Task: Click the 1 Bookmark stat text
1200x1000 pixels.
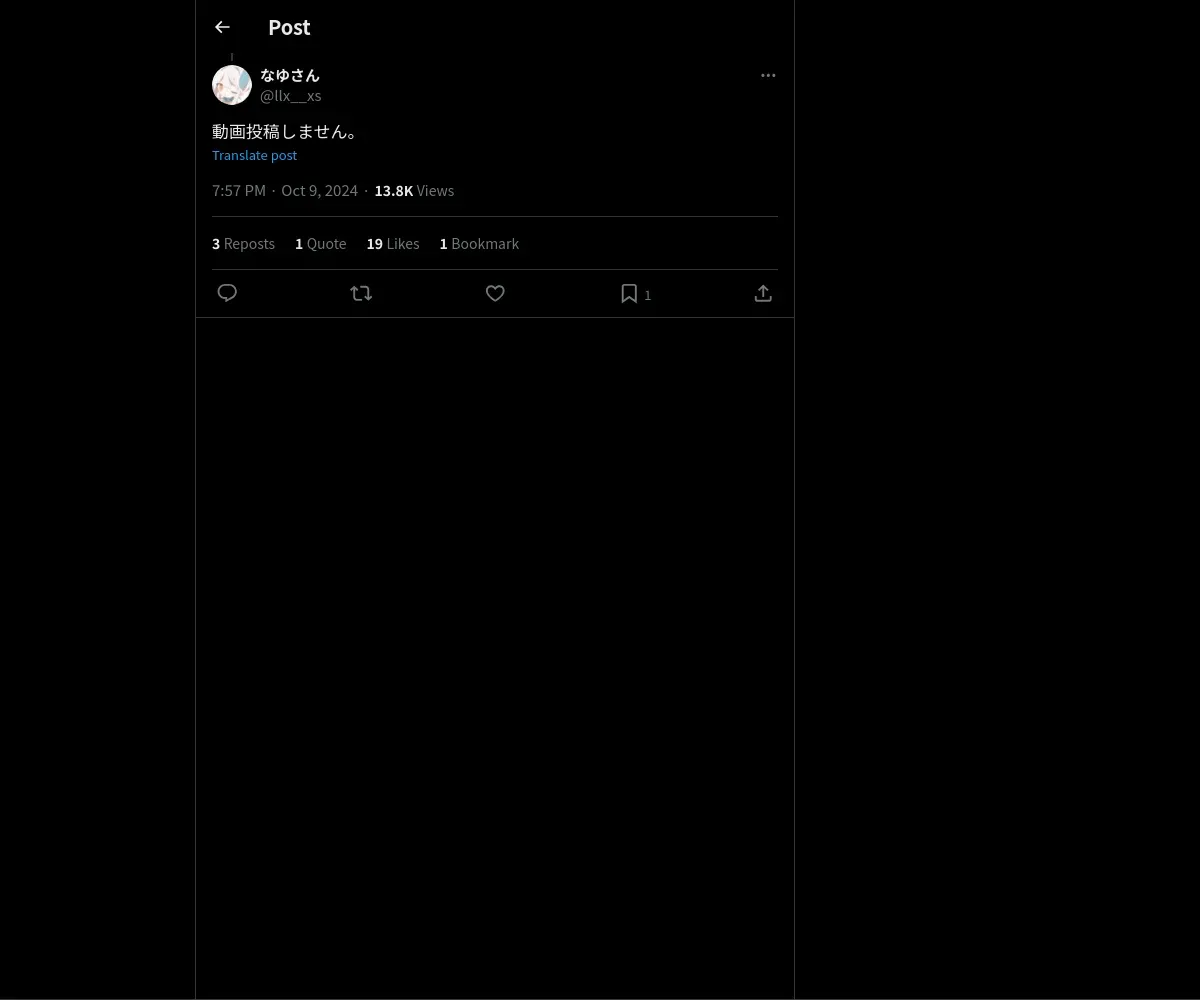Action: 479,243
